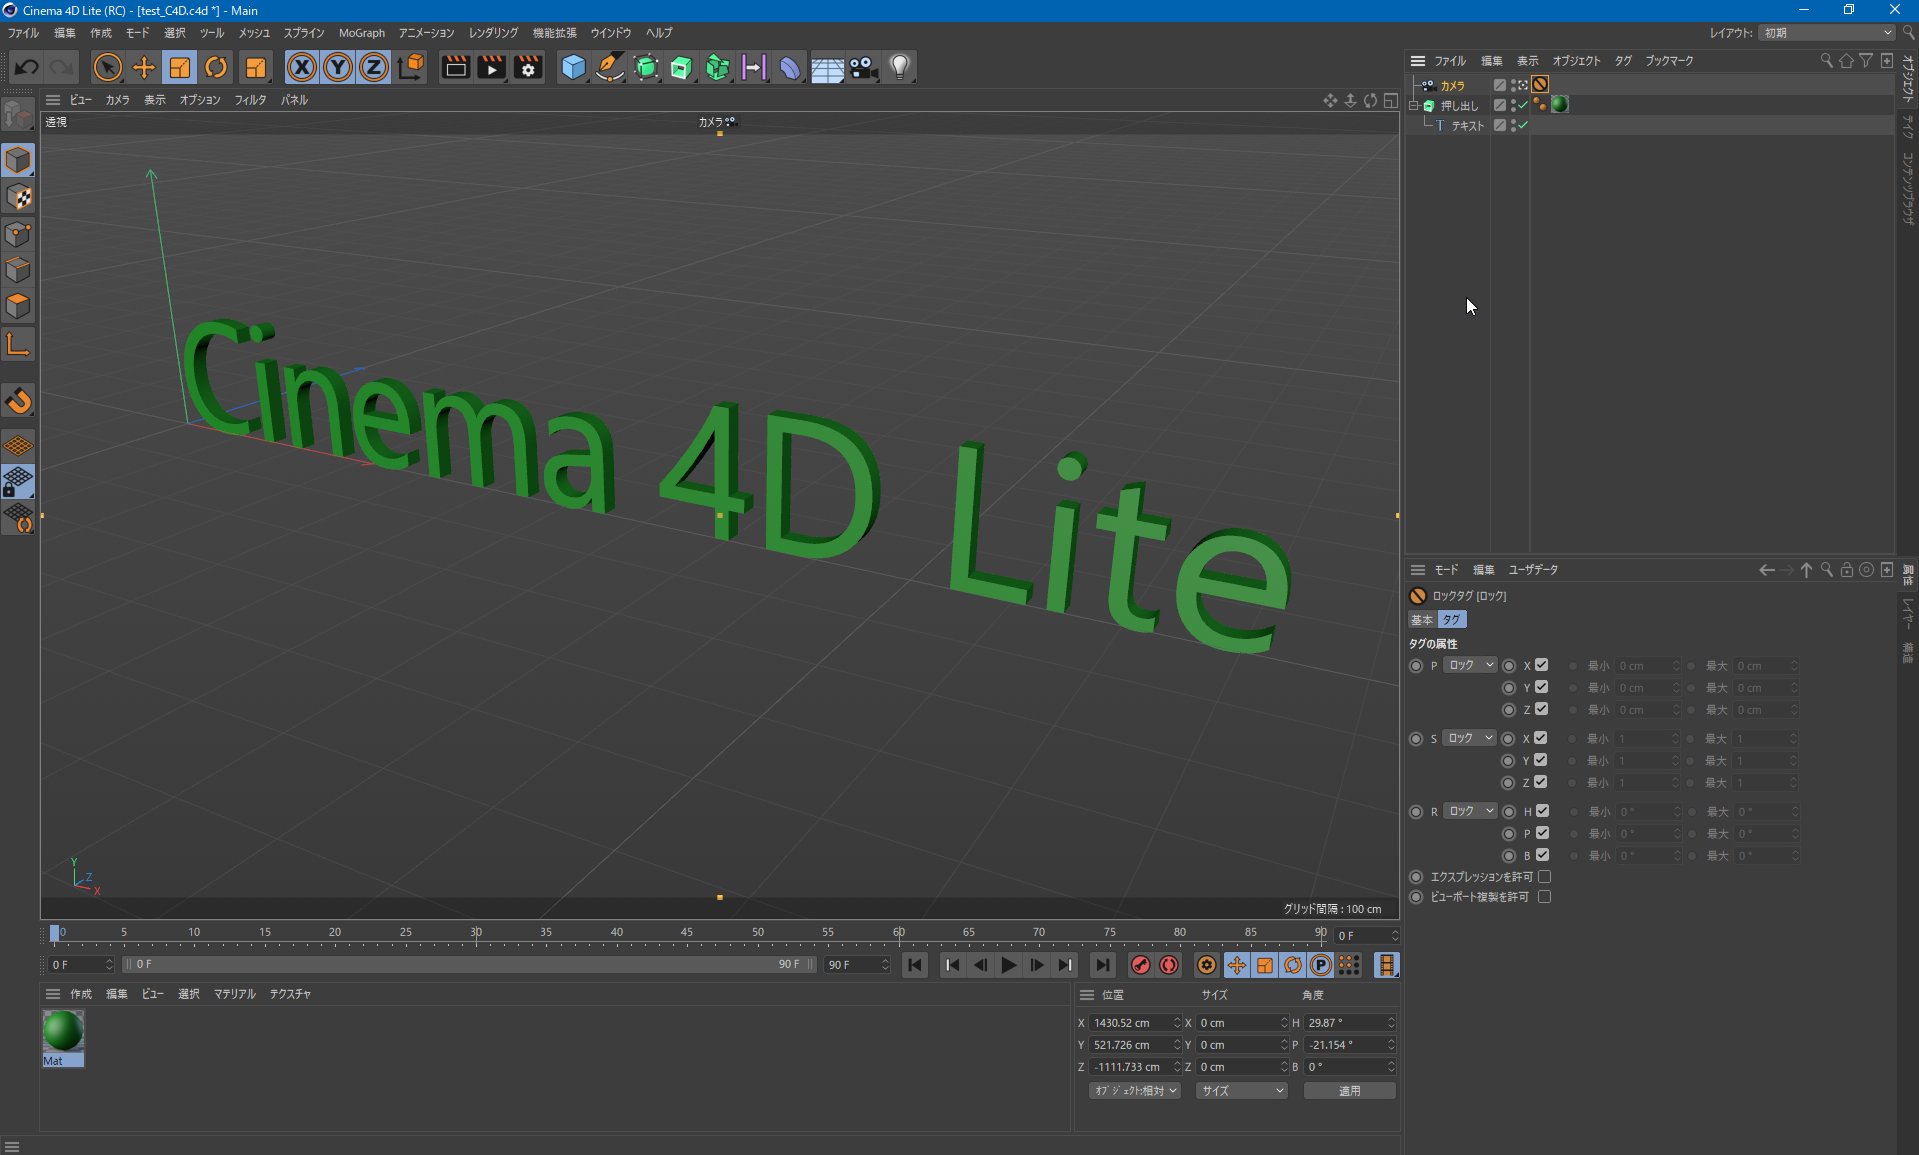Click the Undo arrow icon
Image resolution: width=1919 pixels, height=1155 pixels.
pos(26,67)
